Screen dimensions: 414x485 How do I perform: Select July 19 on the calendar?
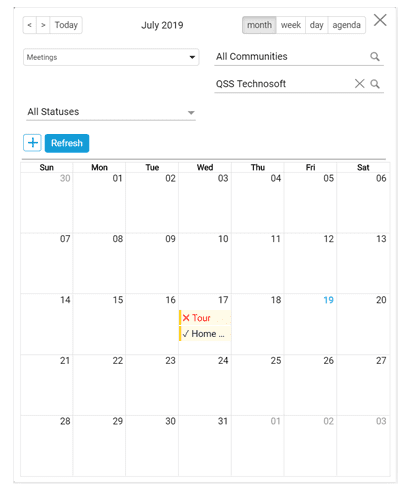coord(310,324)
